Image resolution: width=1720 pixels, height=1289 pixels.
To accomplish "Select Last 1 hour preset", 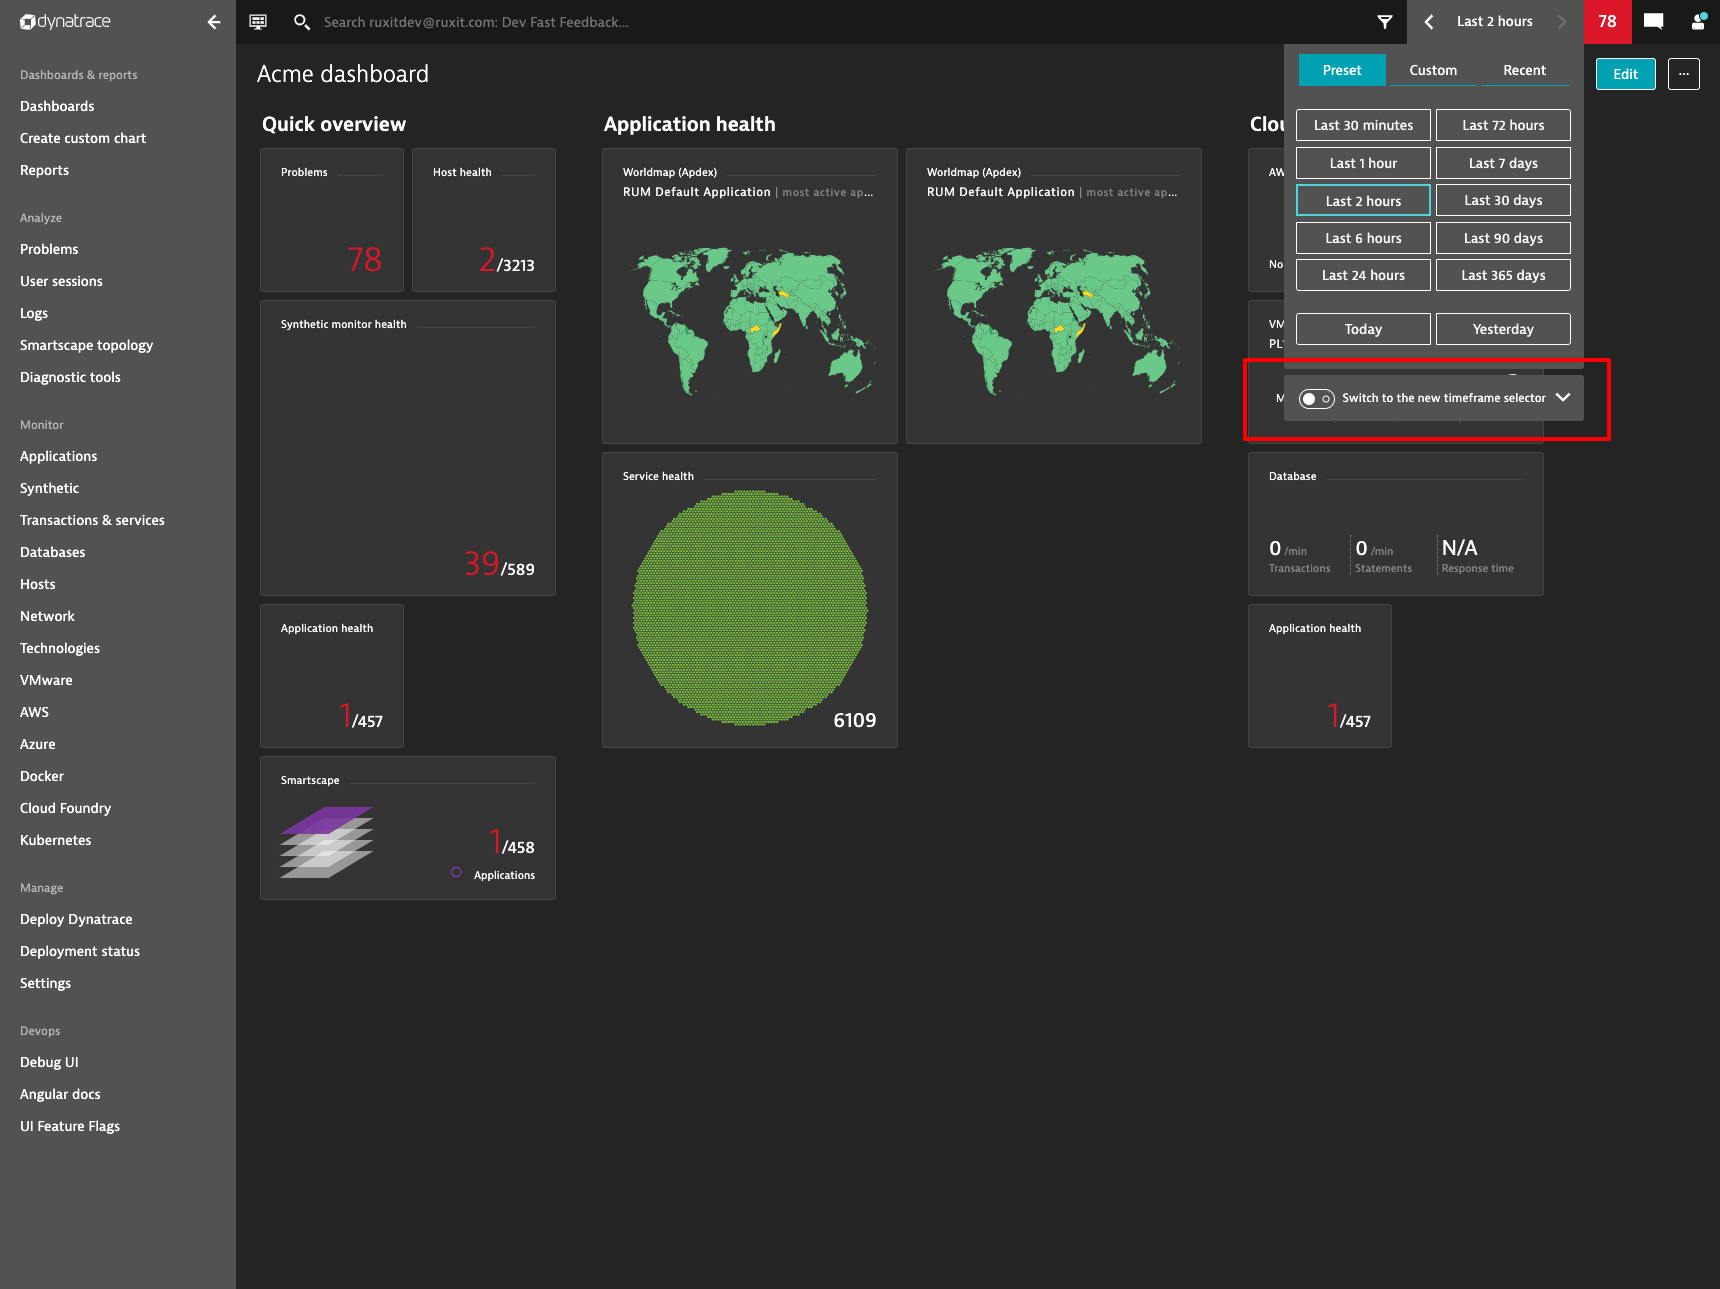I will 1363,163.
